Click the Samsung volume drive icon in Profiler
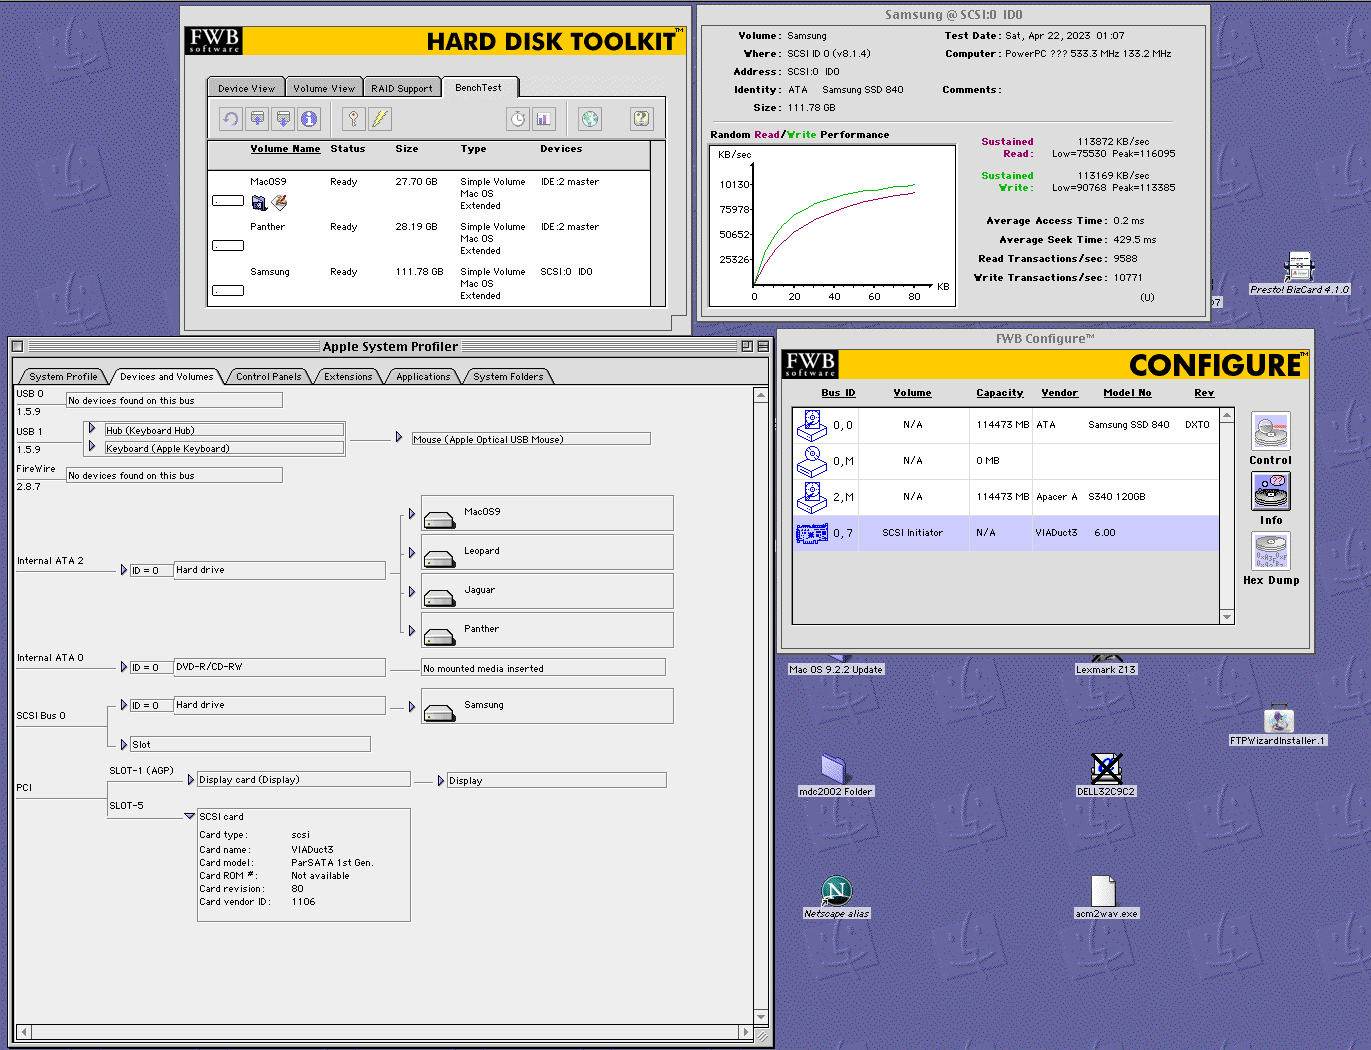This screenshot has height=1050, width=1371. point(439,712)
